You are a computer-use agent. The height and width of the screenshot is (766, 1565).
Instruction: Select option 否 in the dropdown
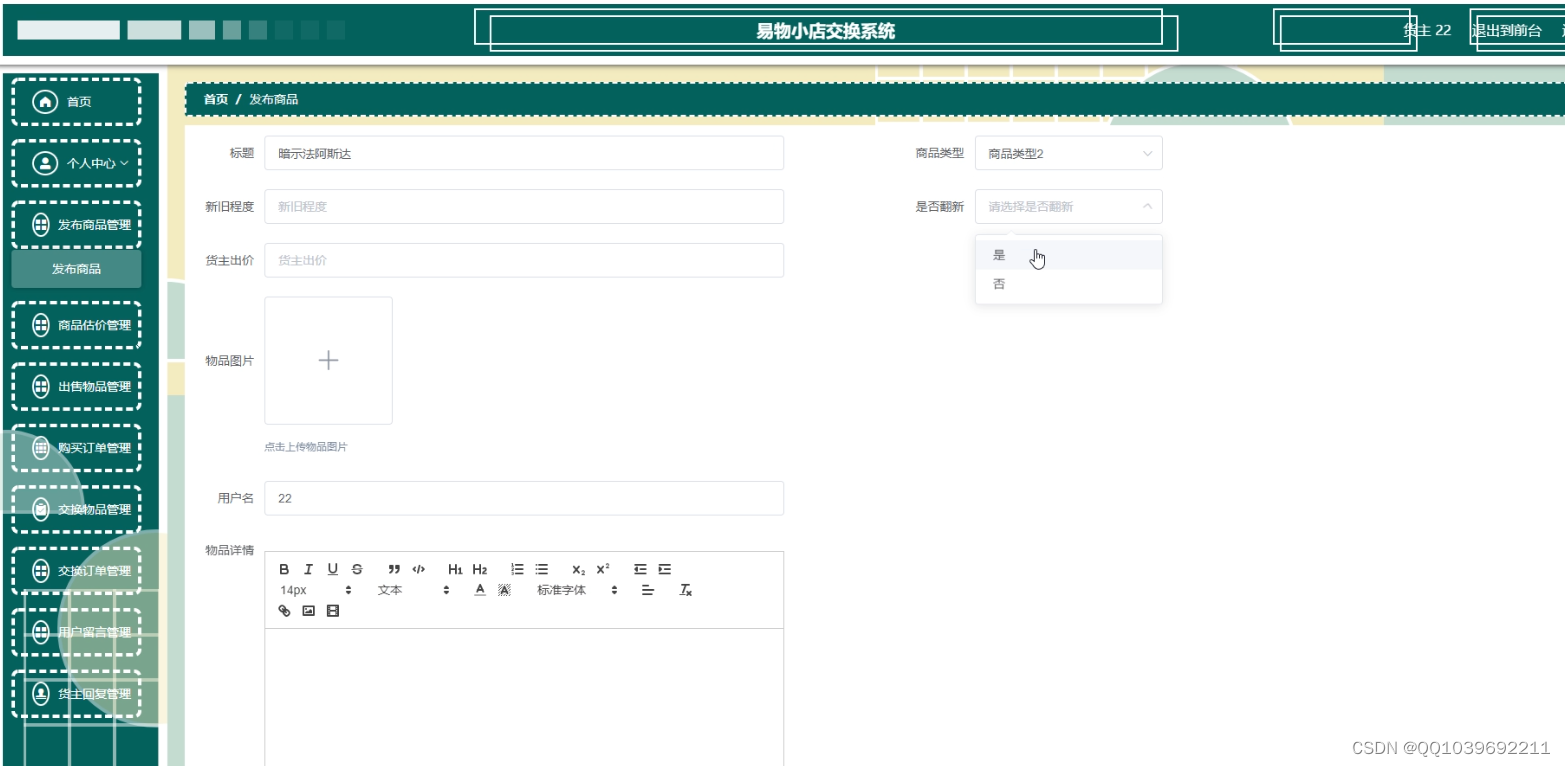coord(1068,284)
